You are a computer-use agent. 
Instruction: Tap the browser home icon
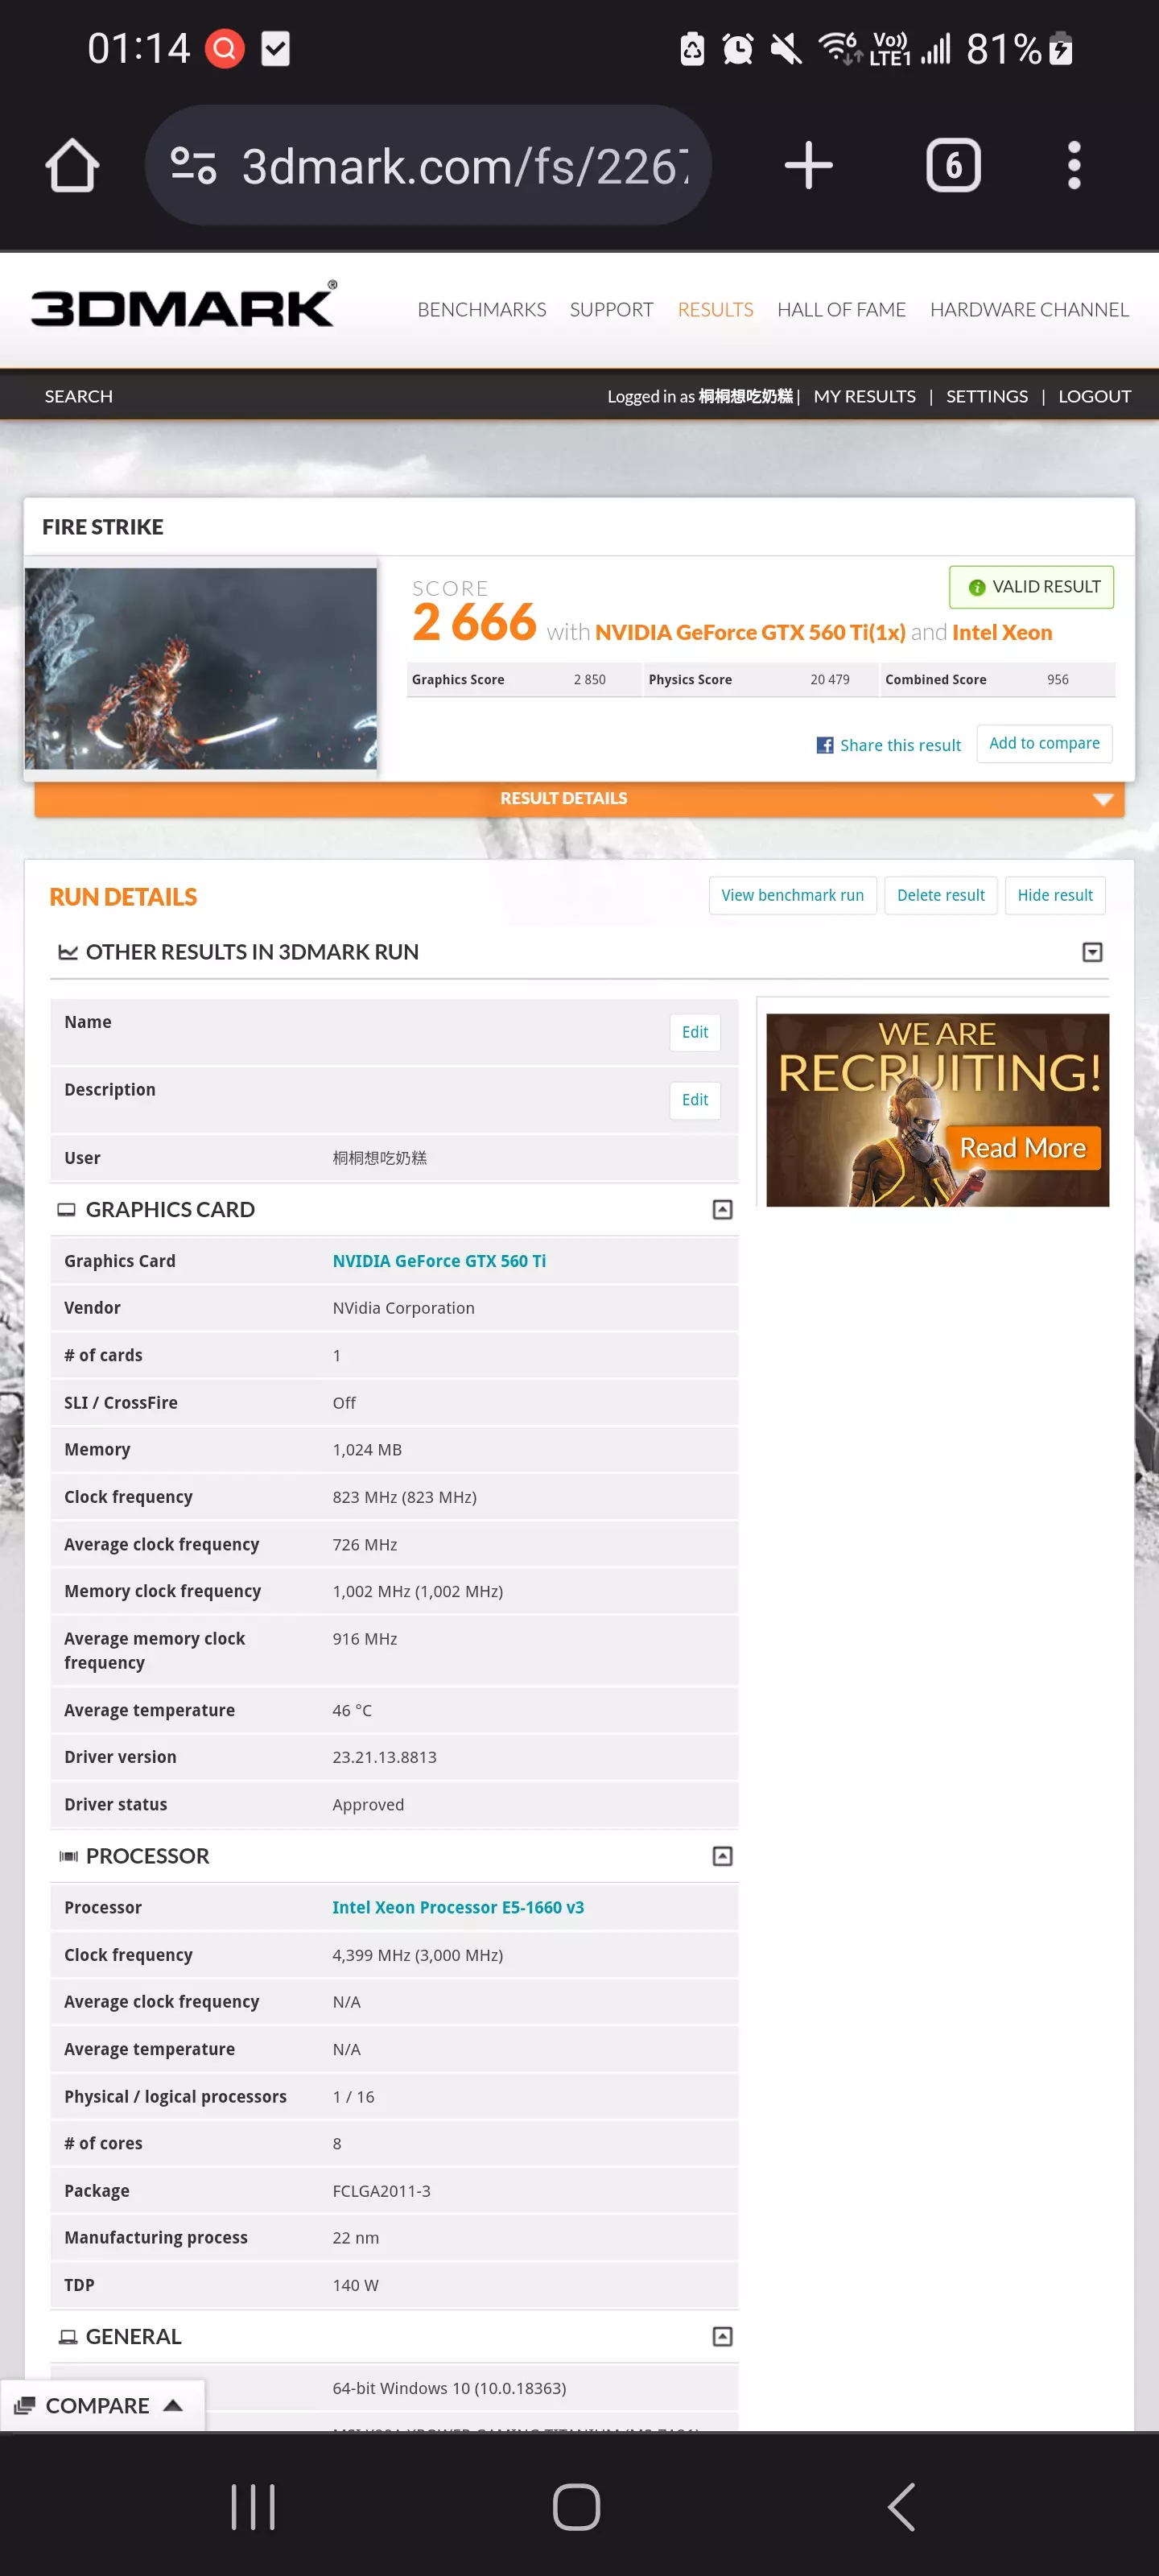(x=72, y=165)
